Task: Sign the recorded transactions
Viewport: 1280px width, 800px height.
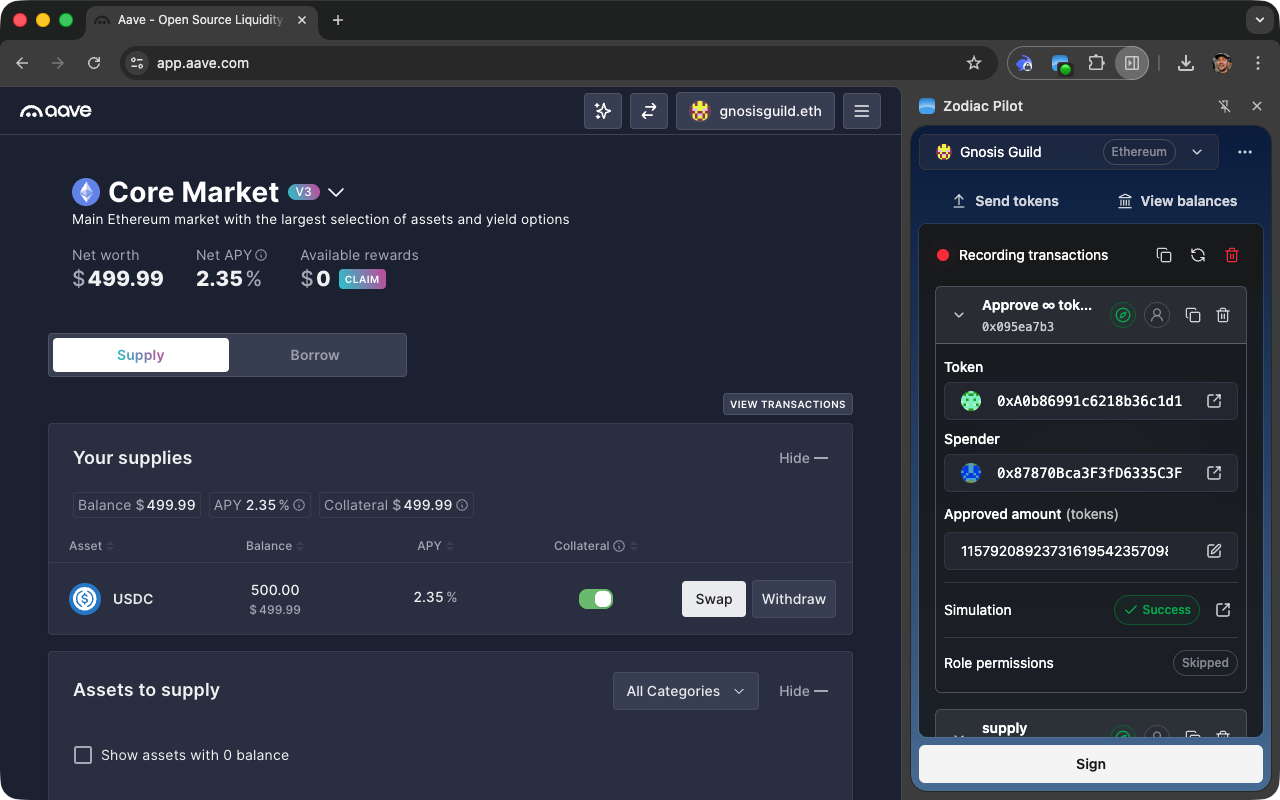Action: click(1091, 764)
